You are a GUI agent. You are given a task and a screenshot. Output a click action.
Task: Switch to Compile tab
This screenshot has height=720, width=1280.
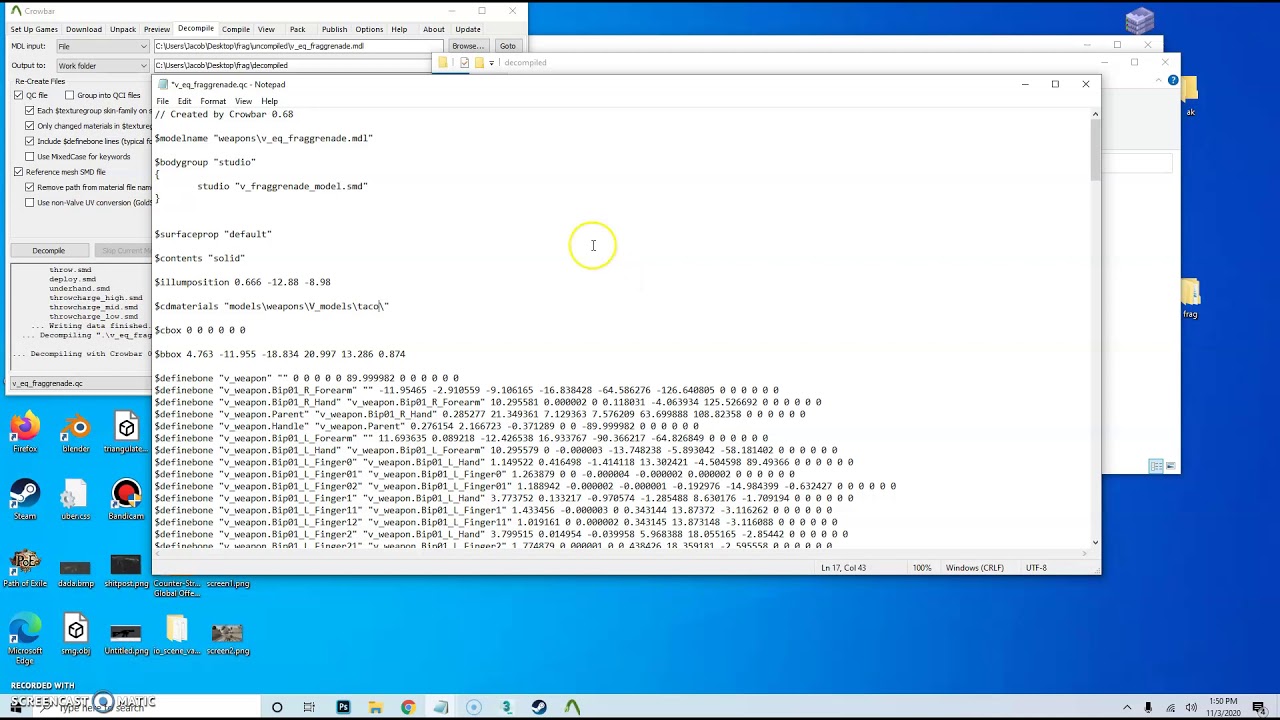[236, 29]
